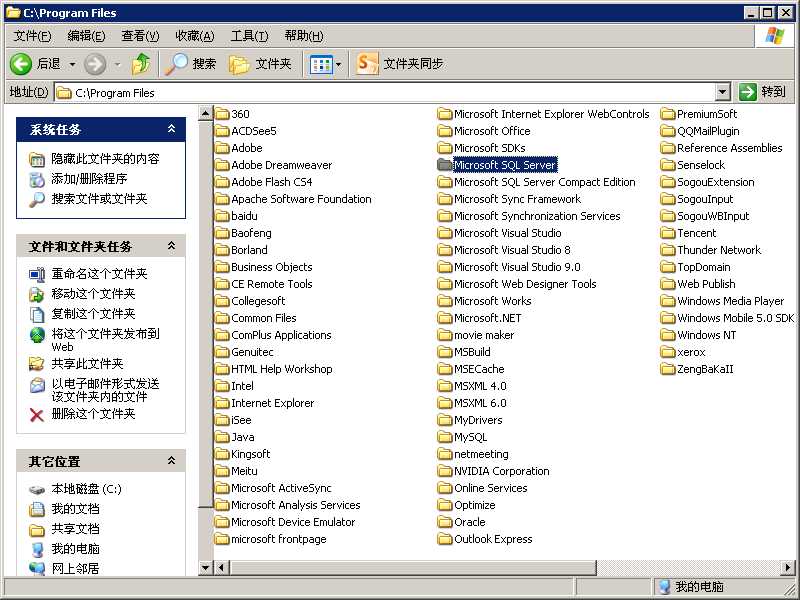Click My Computer icon in Other Places

point(37,549)
